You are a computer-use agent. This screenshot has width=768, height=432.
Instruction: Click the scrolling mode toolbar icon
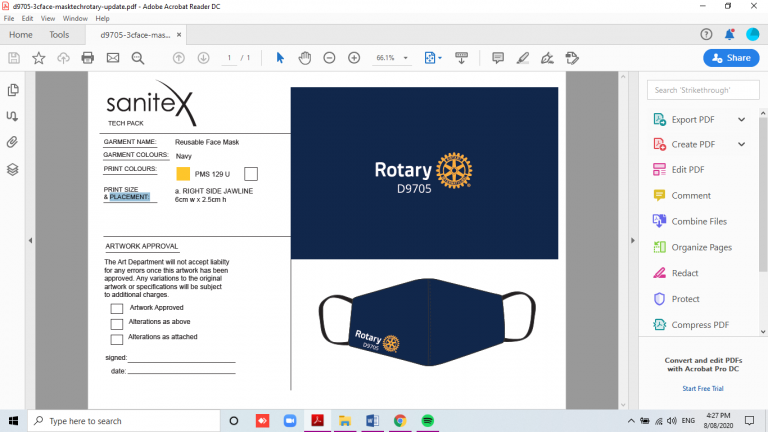pyautogui.click(x=461, y=58)
